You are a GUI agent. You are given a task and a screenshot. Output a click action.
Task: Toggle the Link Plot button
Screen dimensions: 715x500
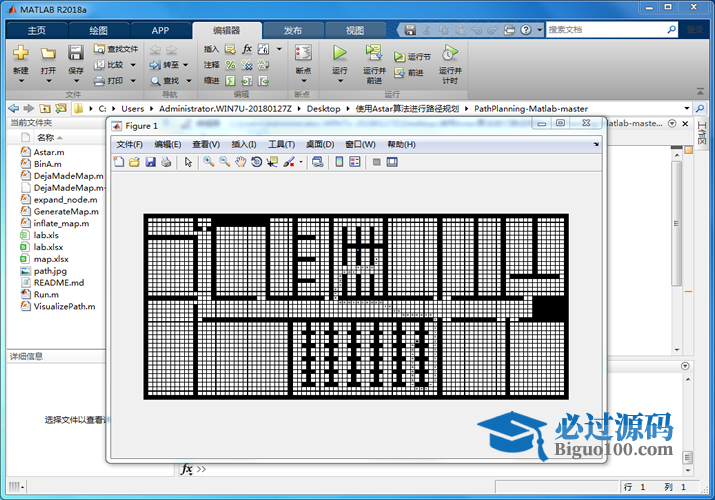click(318, 162)
